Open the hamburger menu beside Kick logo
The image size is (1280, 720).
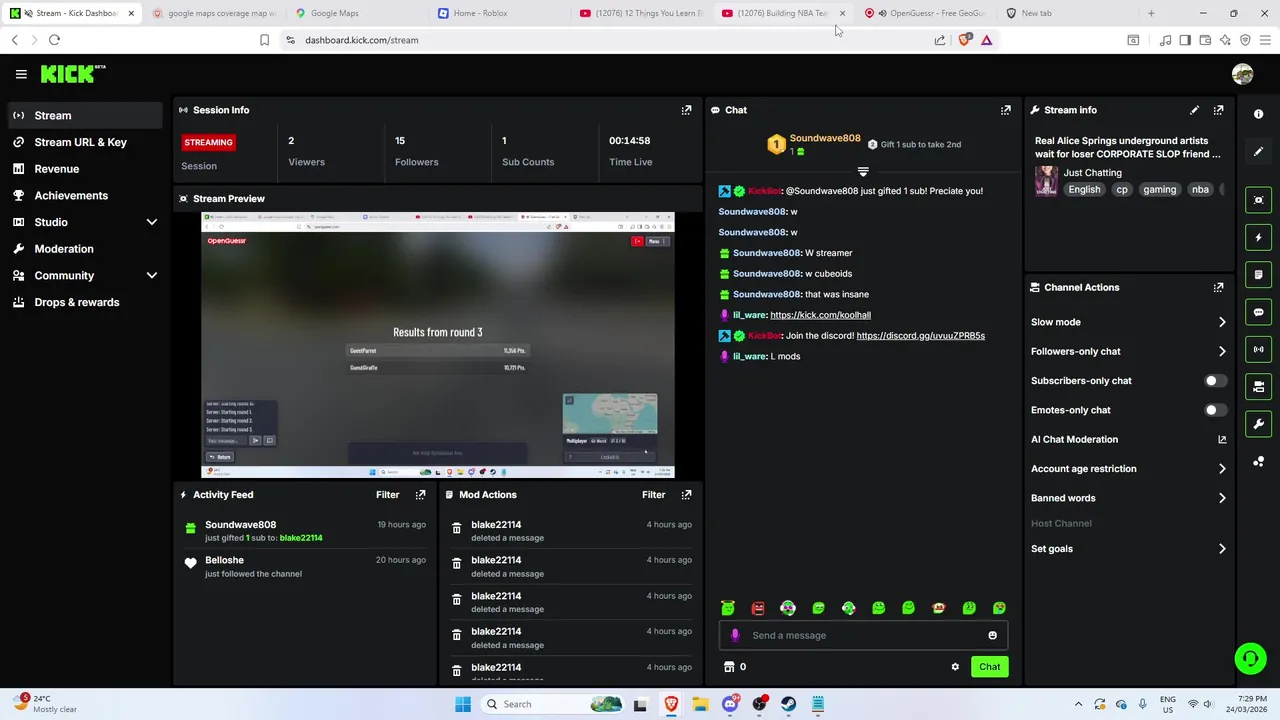click(21, 74)
